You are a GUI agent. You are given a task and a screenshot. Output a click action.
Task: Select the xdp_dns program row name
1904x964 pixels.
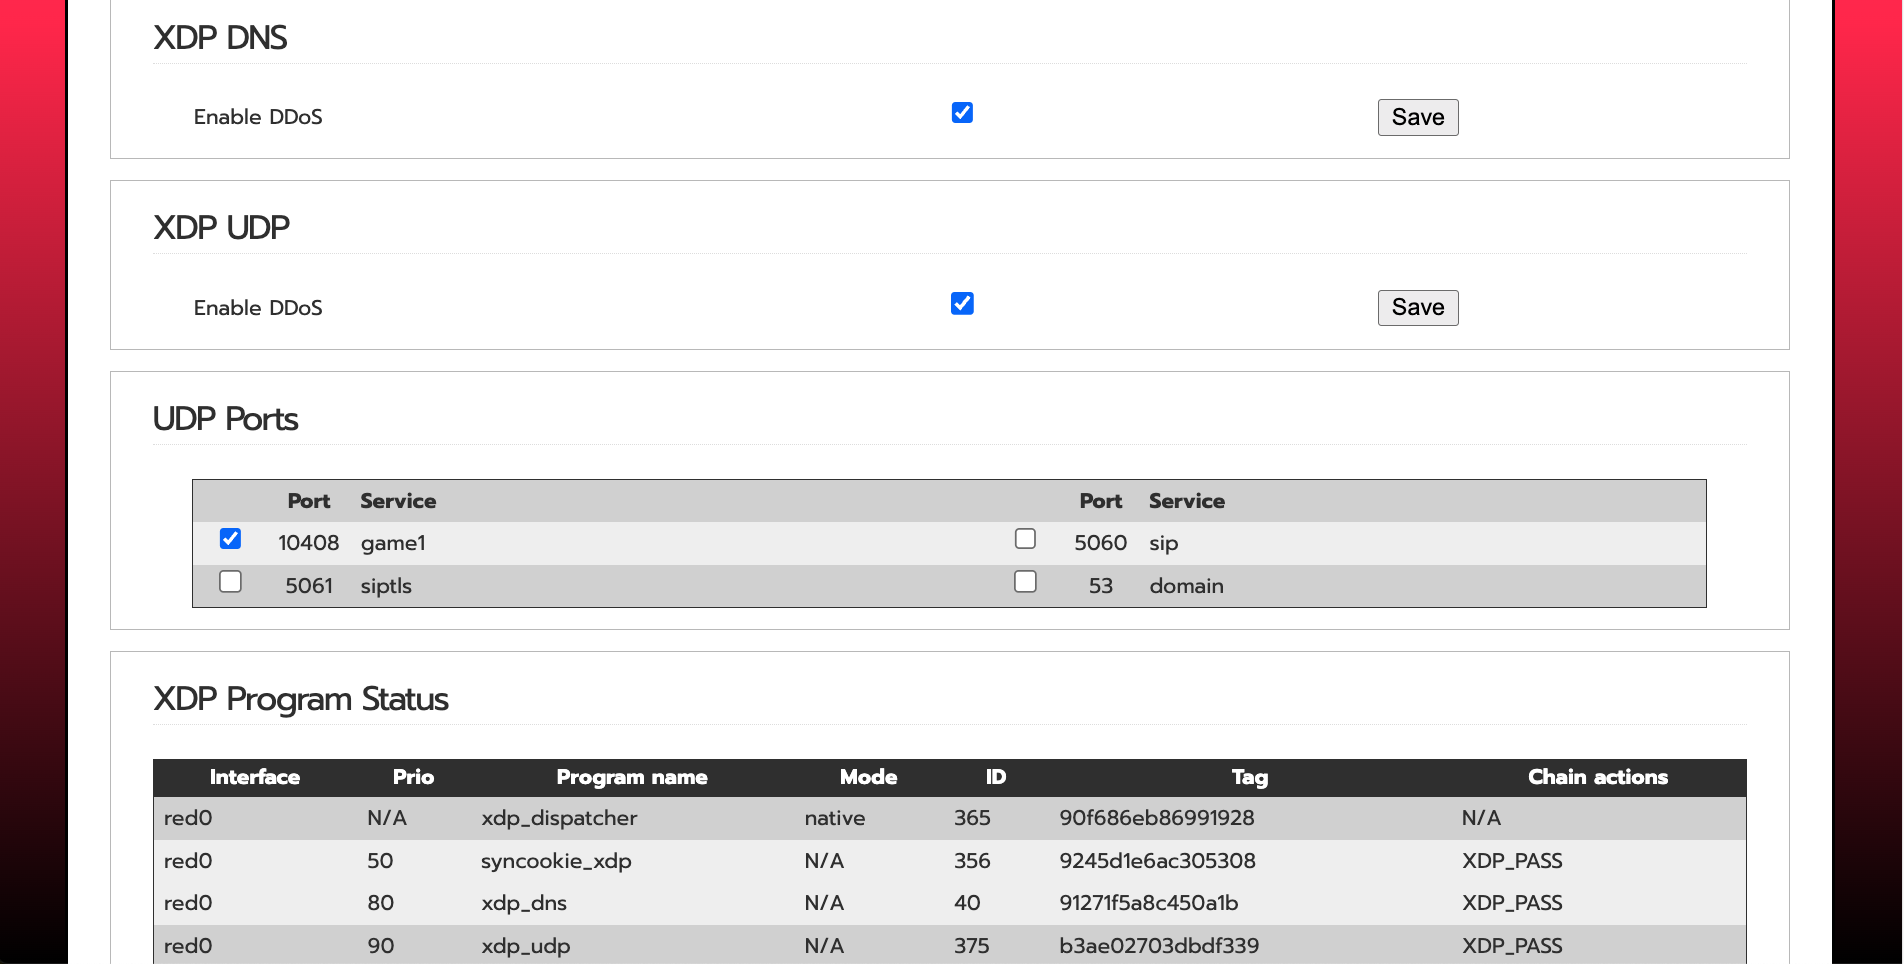point(524,903)
